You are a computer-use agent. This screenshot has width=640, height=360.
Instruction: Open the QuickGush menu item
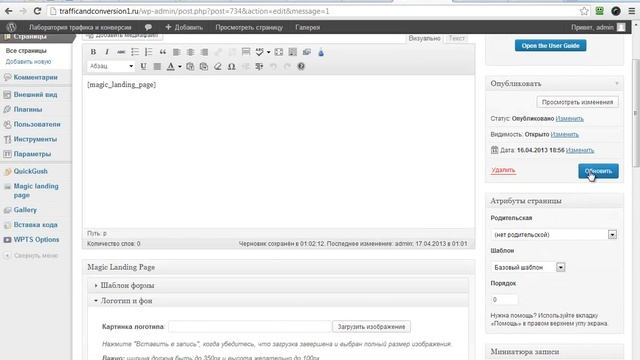tap(31, 171)
